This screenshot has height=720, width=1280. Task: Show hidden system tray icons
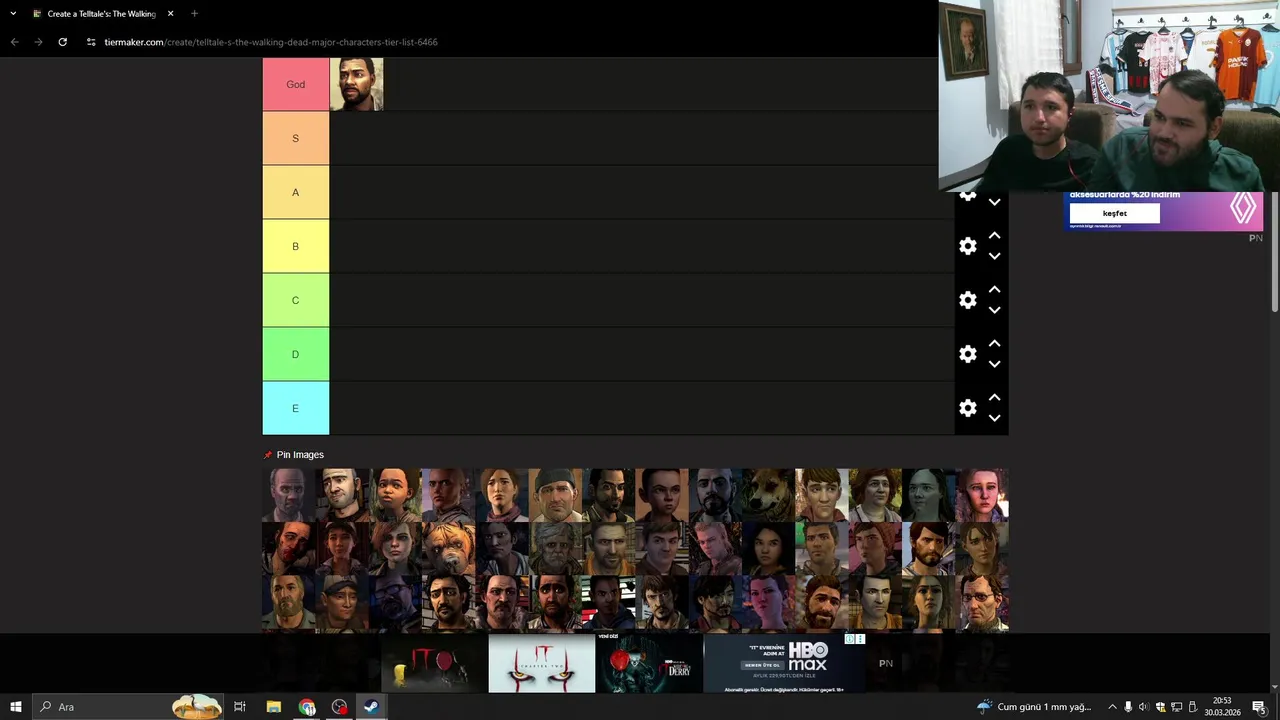click(1112, 707)
